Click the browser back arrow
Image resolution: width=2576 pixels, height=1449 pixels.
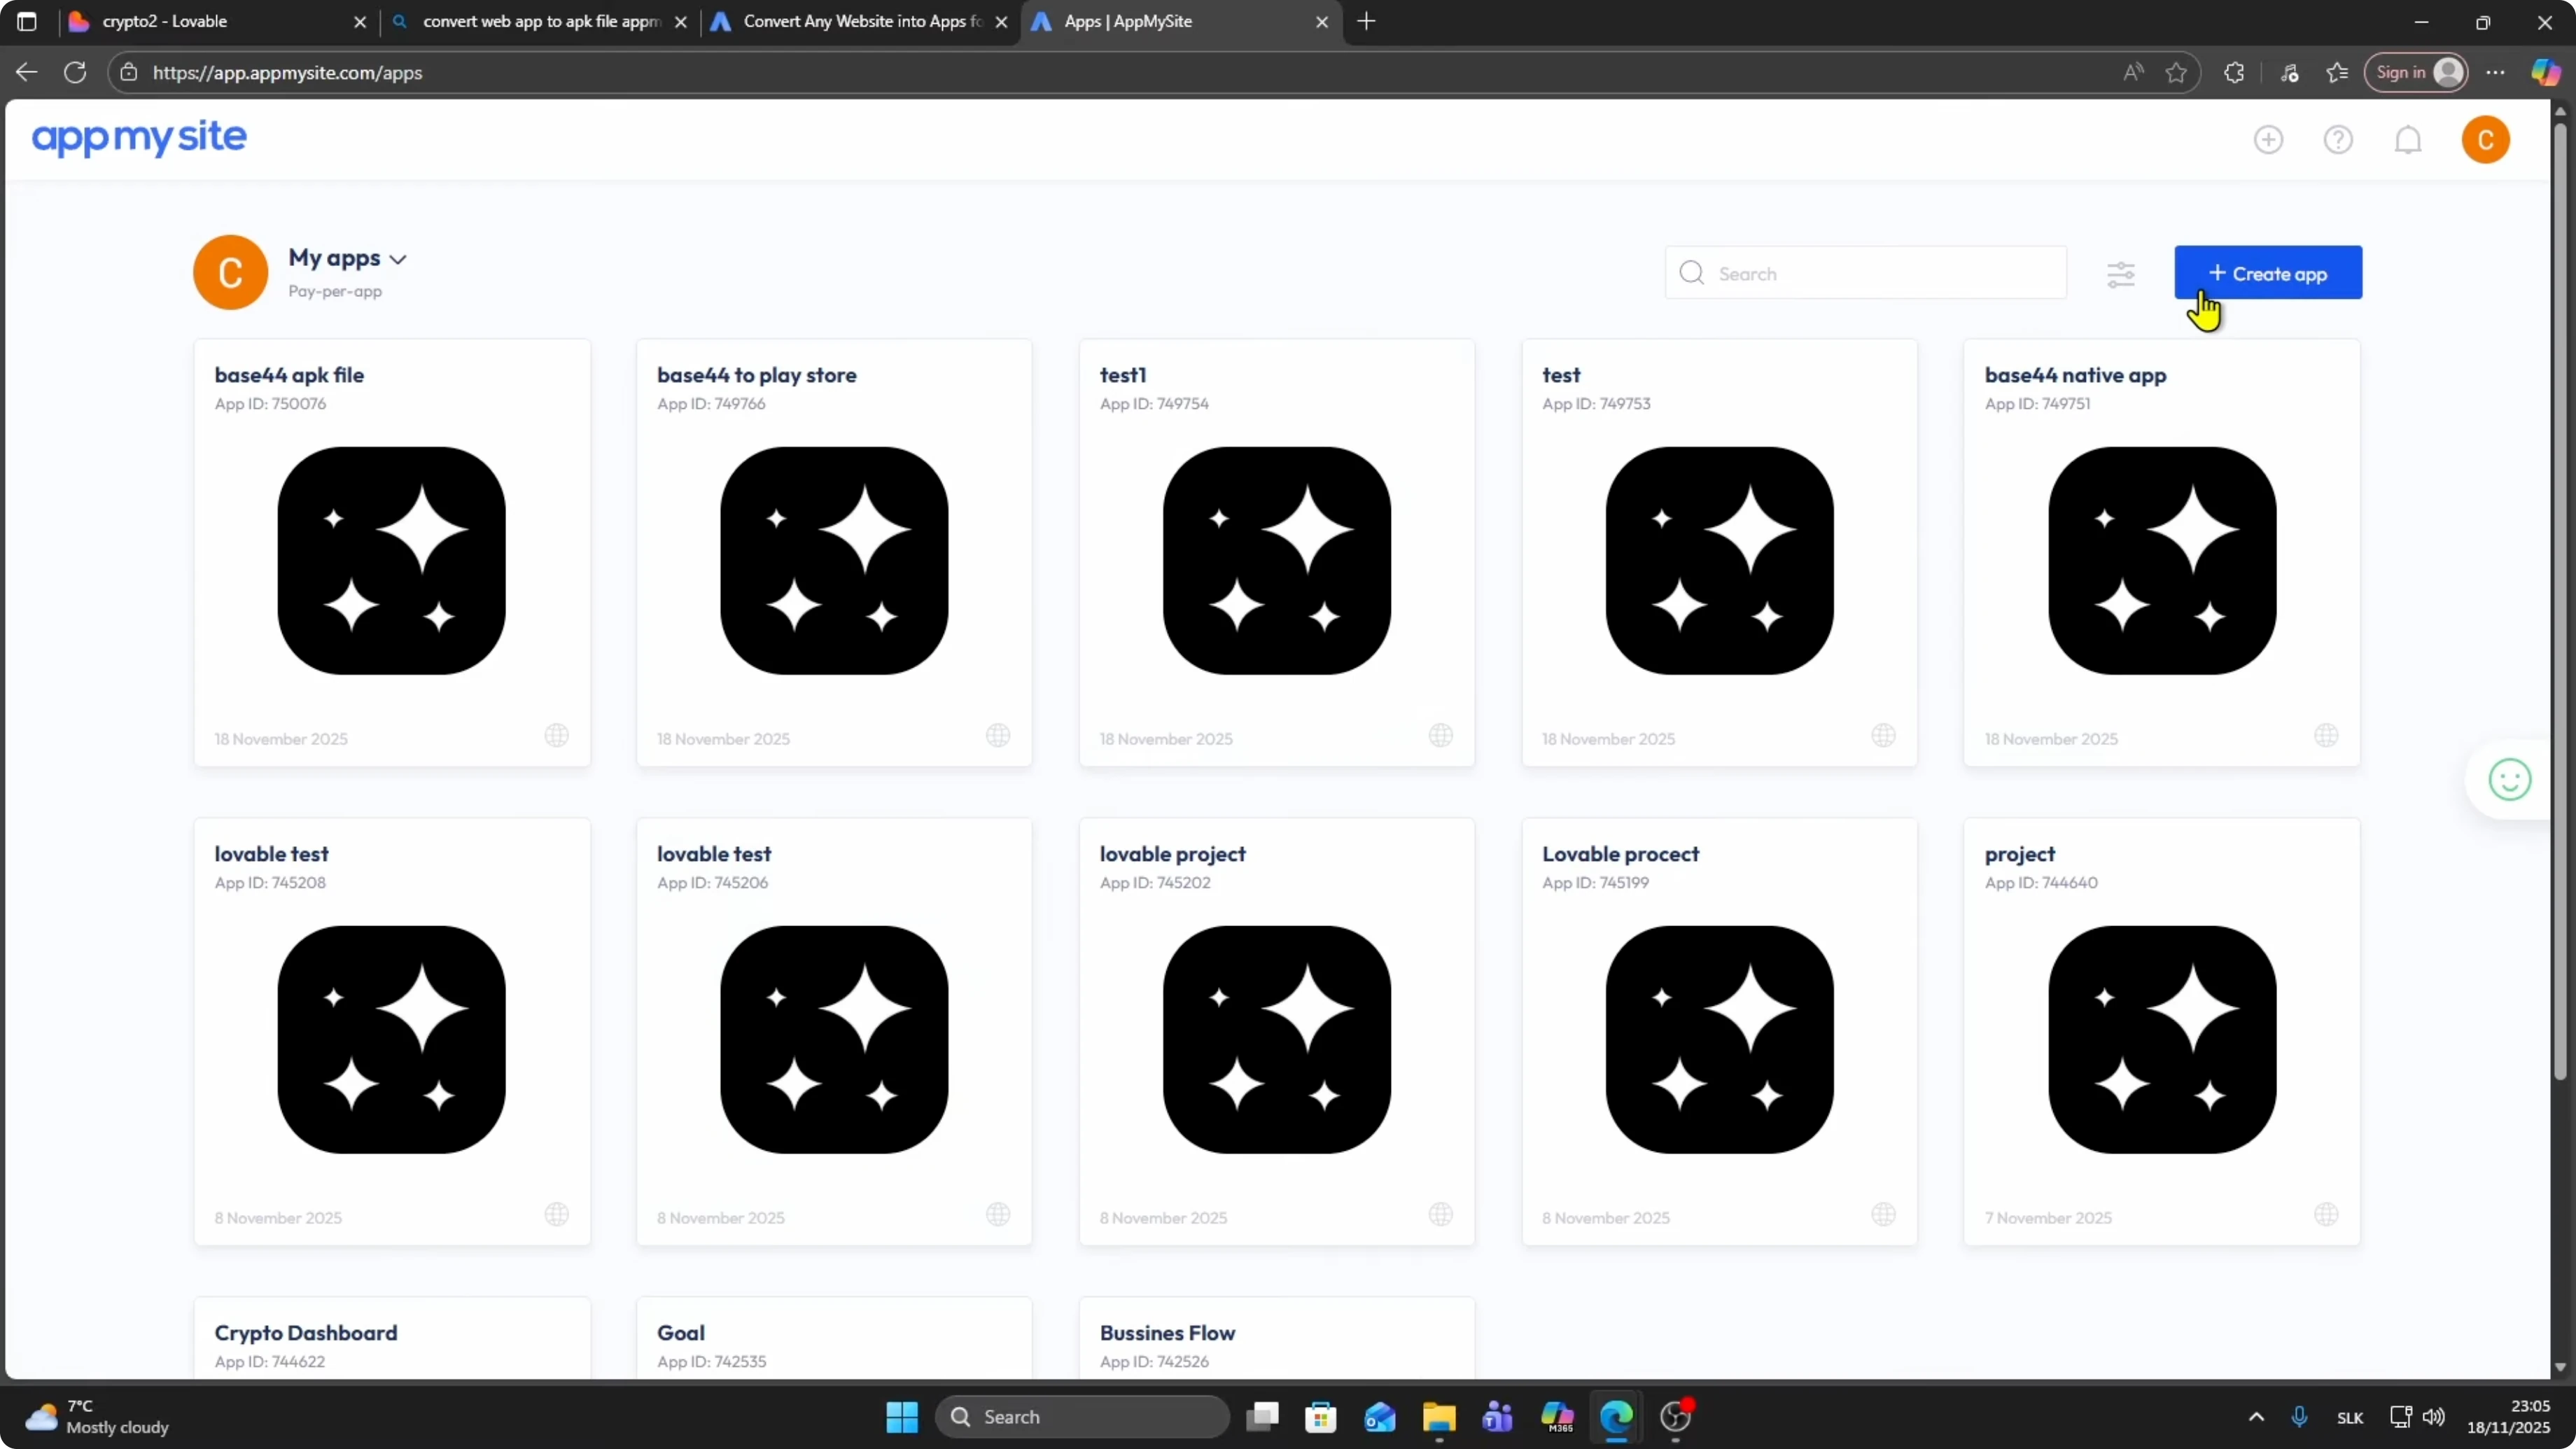(27, 72)
